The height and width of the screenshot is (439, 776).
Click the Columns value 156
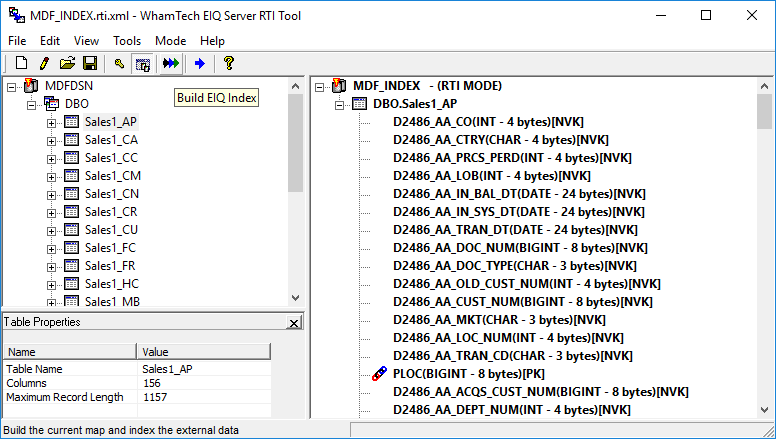coord(204,383)
